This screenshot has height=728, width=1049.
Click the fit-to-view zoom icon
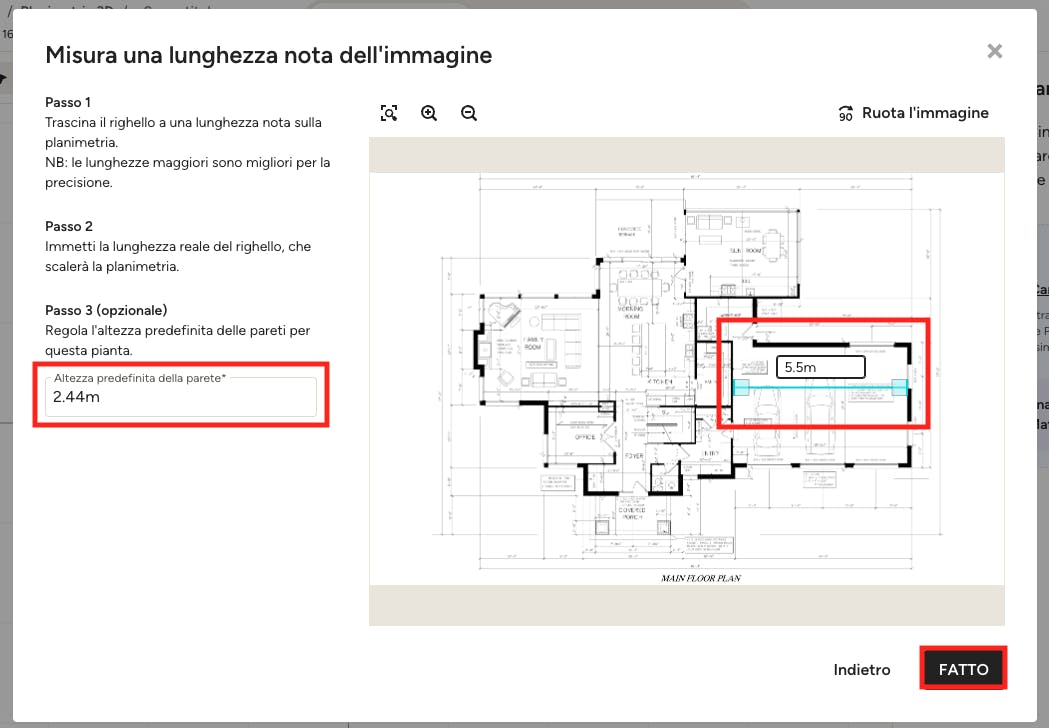[x=389, y=113]
